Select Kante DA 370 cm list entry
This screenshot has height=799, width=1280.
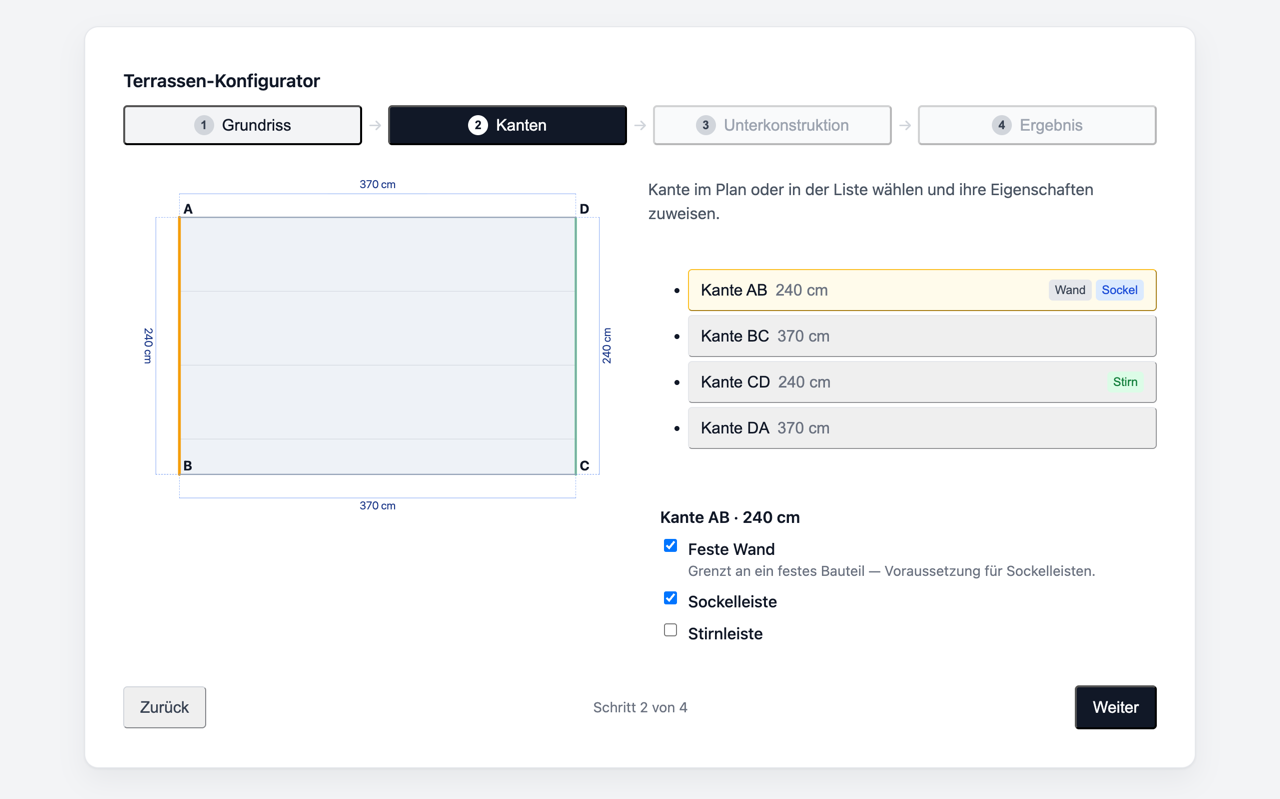click(922, 428)
